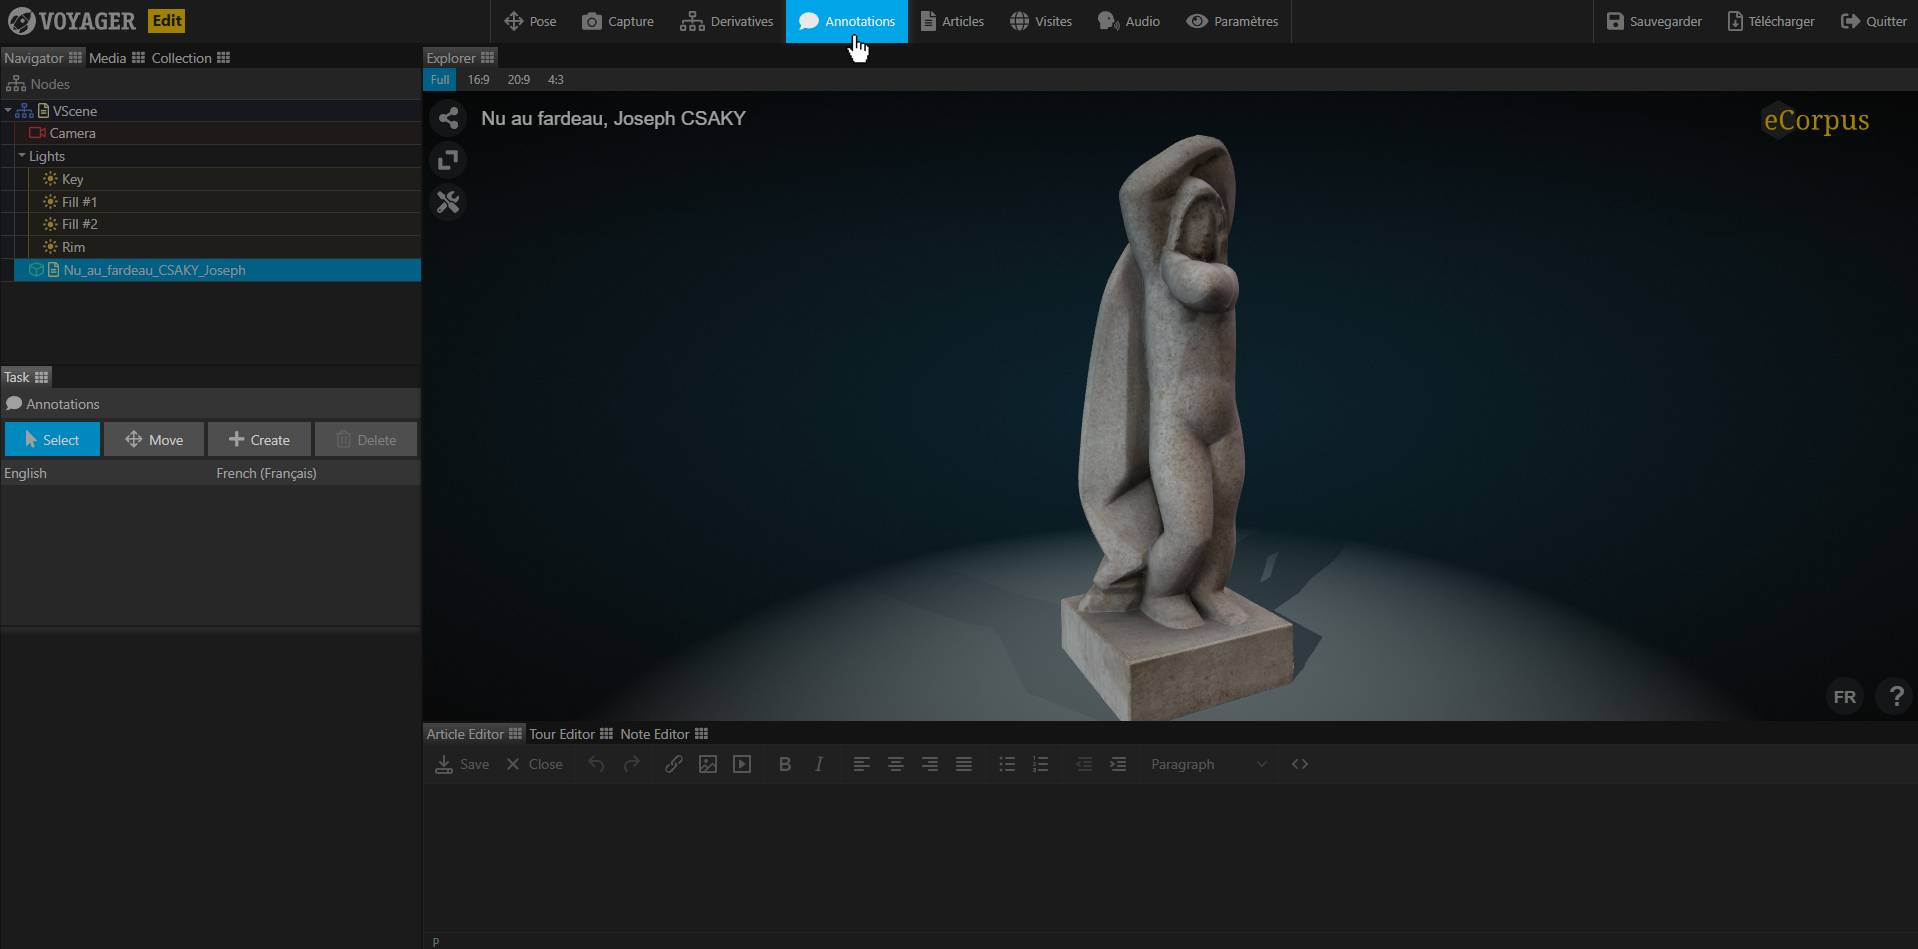Switch to the Collection tab

tap(190, 58)
